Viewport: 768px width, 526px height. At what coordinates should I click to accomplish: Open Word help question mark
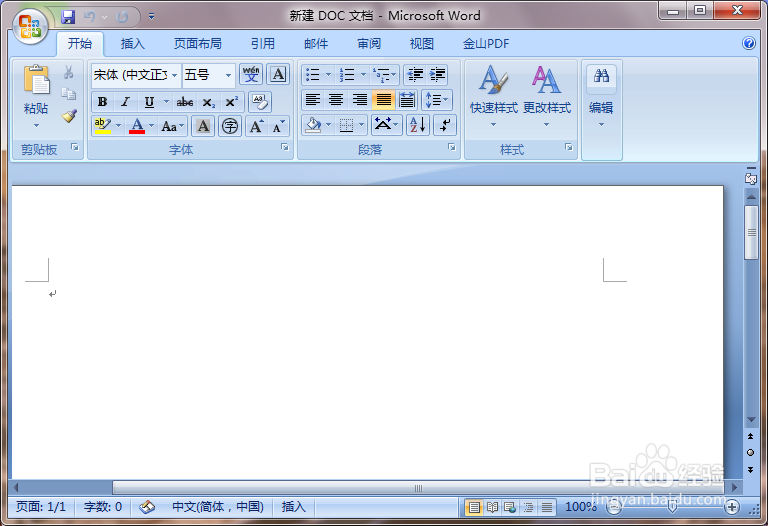point(748,43)
